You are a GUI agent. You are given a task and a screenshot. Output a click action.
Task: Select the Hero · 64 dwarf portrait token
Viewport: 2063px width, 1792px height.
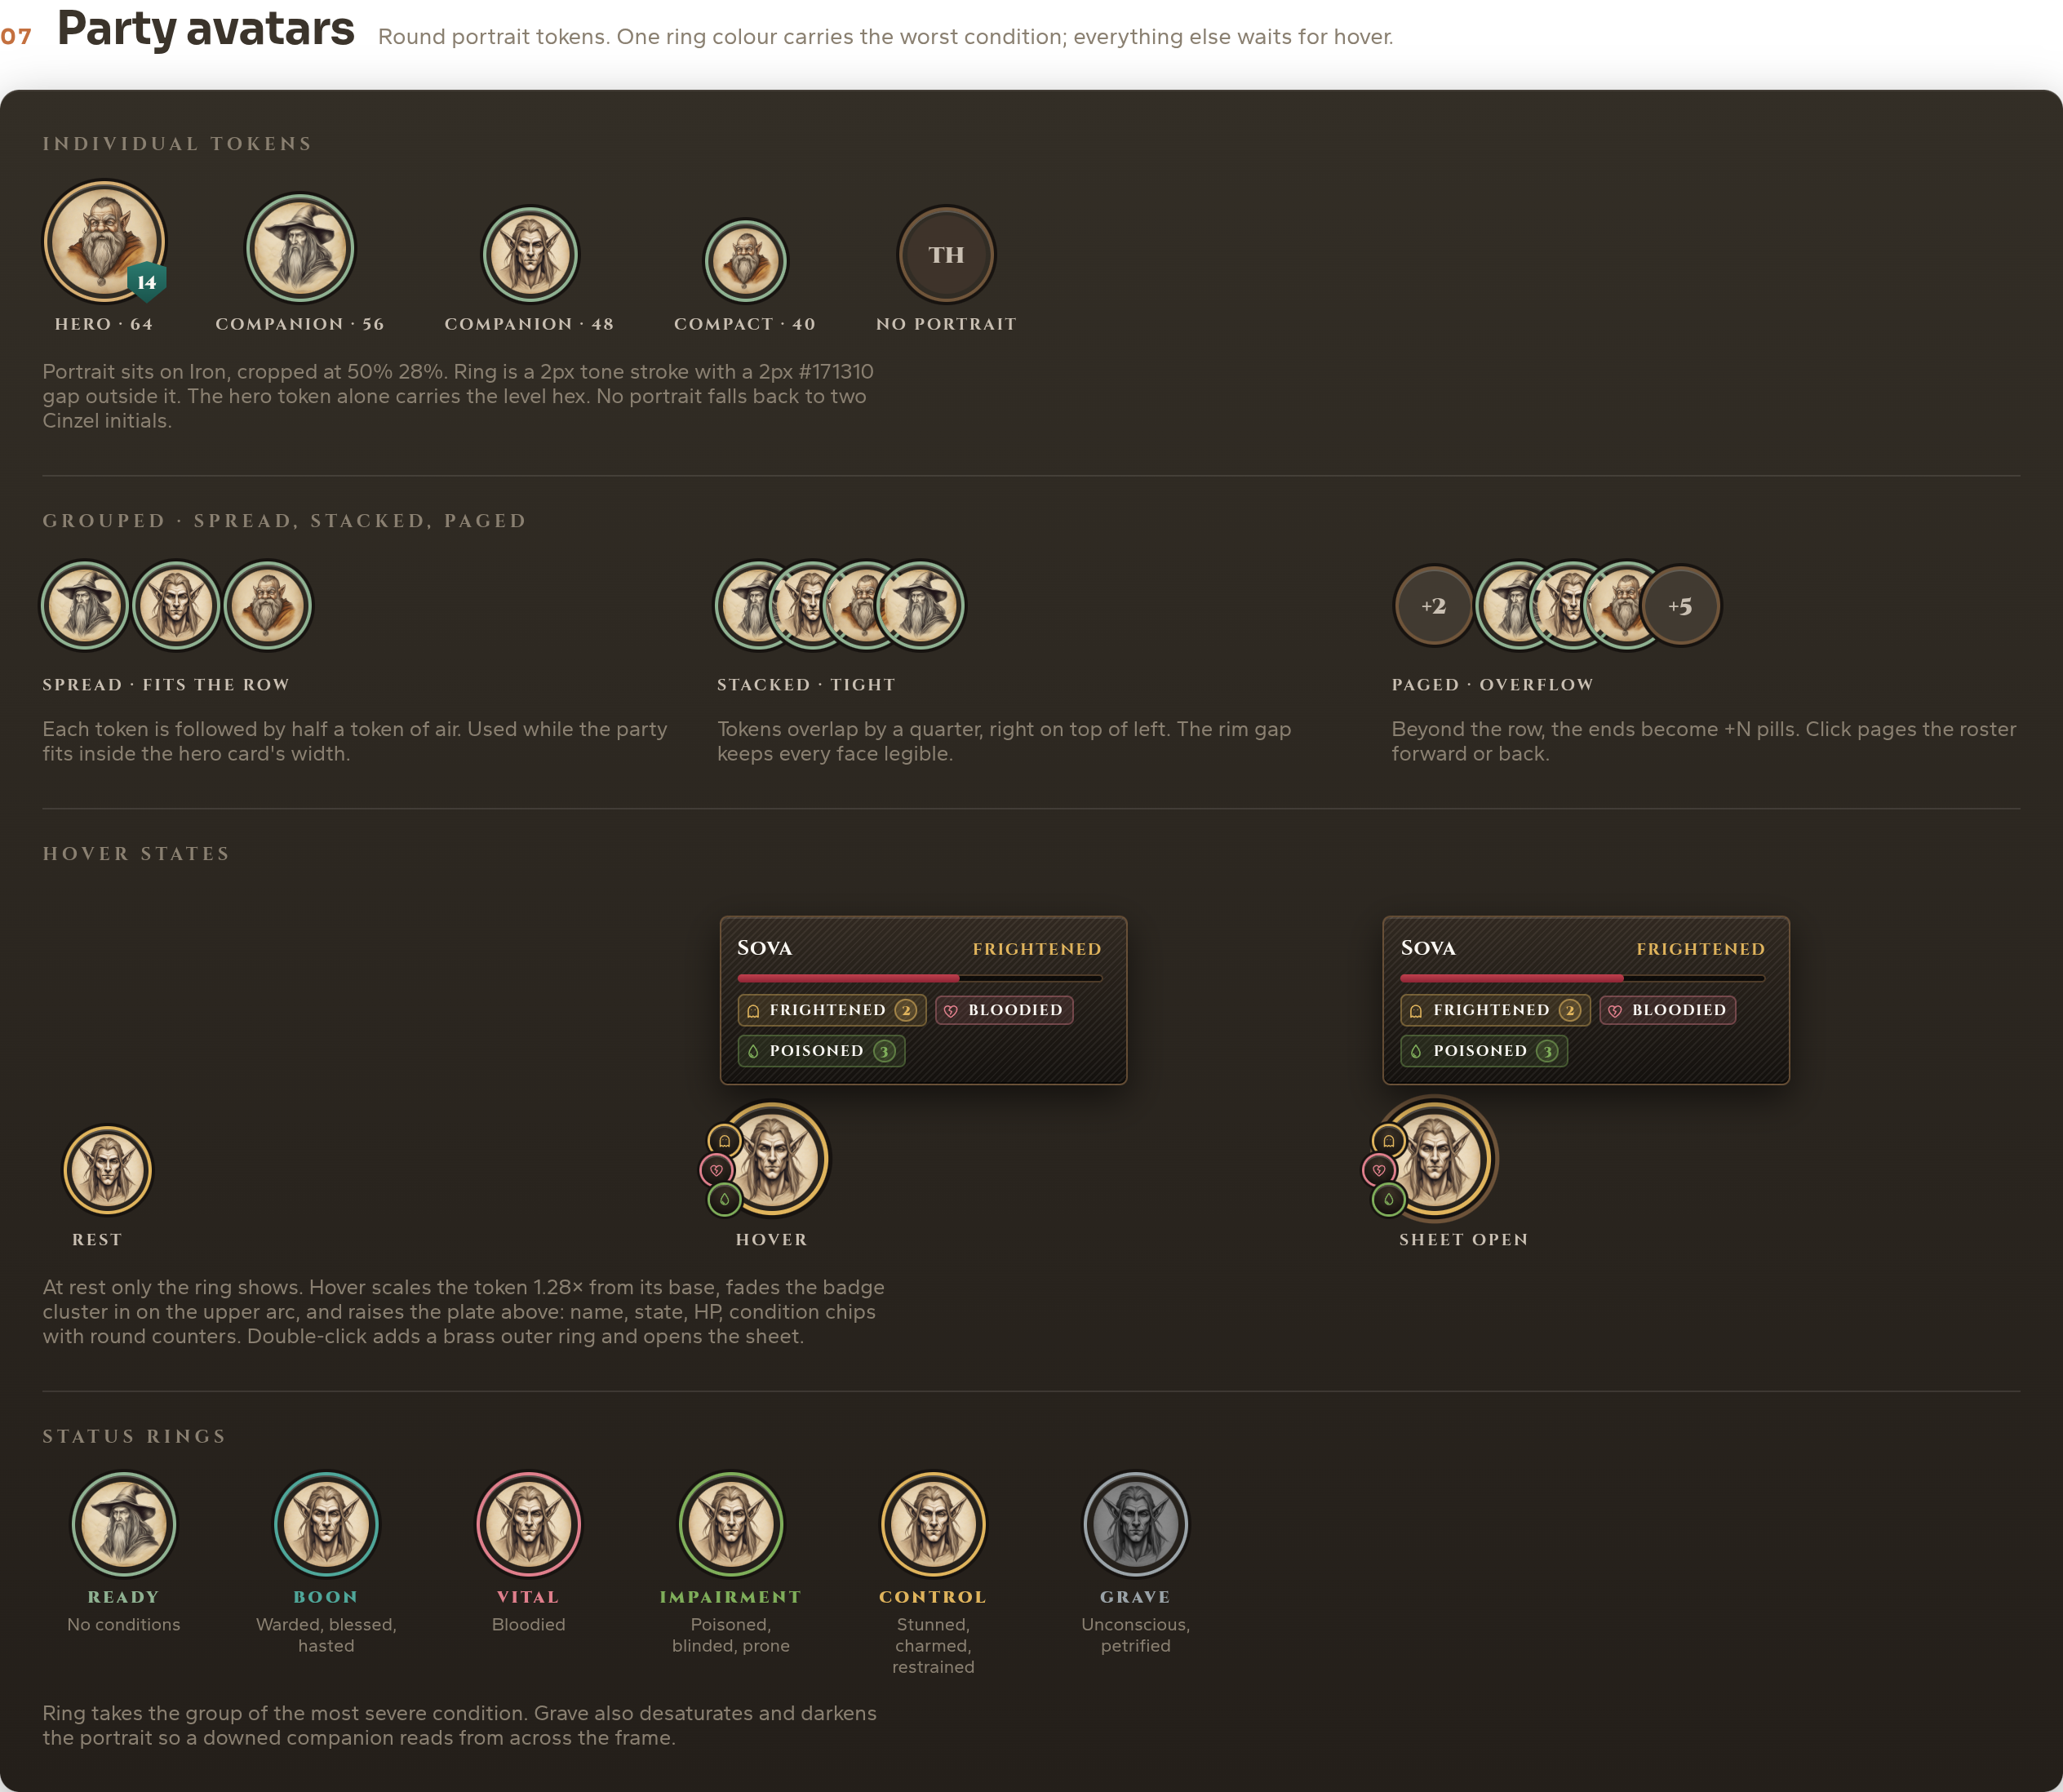tap(104, 241)
